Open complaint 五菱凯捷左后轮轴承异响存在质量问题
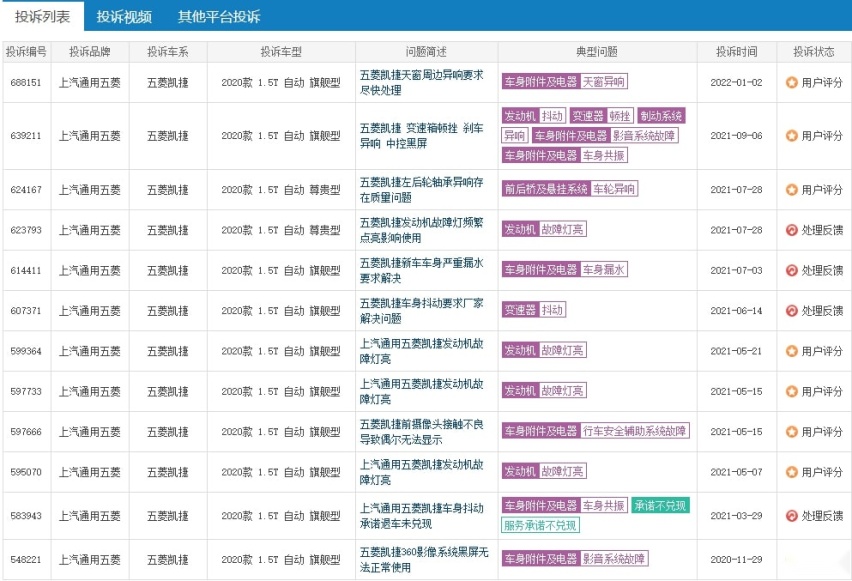Viewport: 852px width, 581px height. (x=421, y=190)
